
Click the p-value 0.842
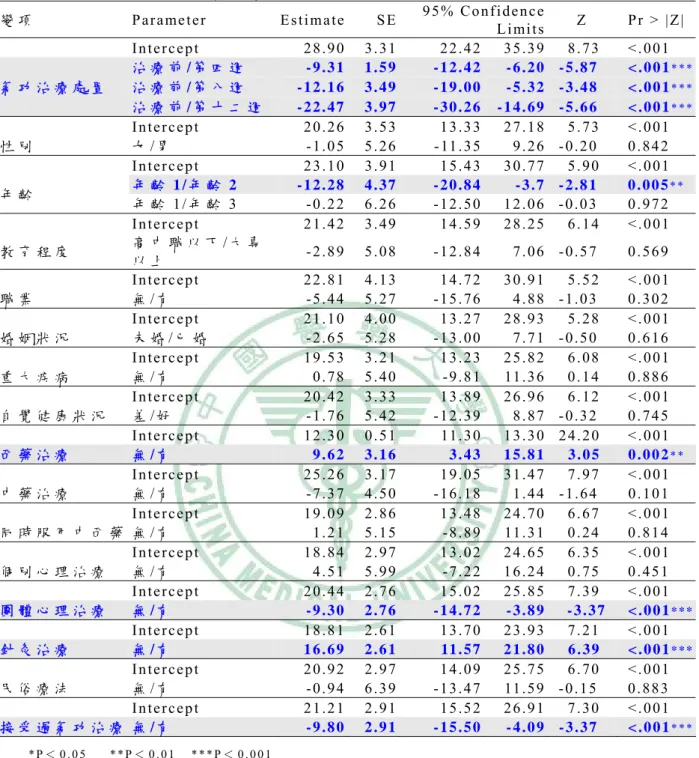(x=648, y=146)
